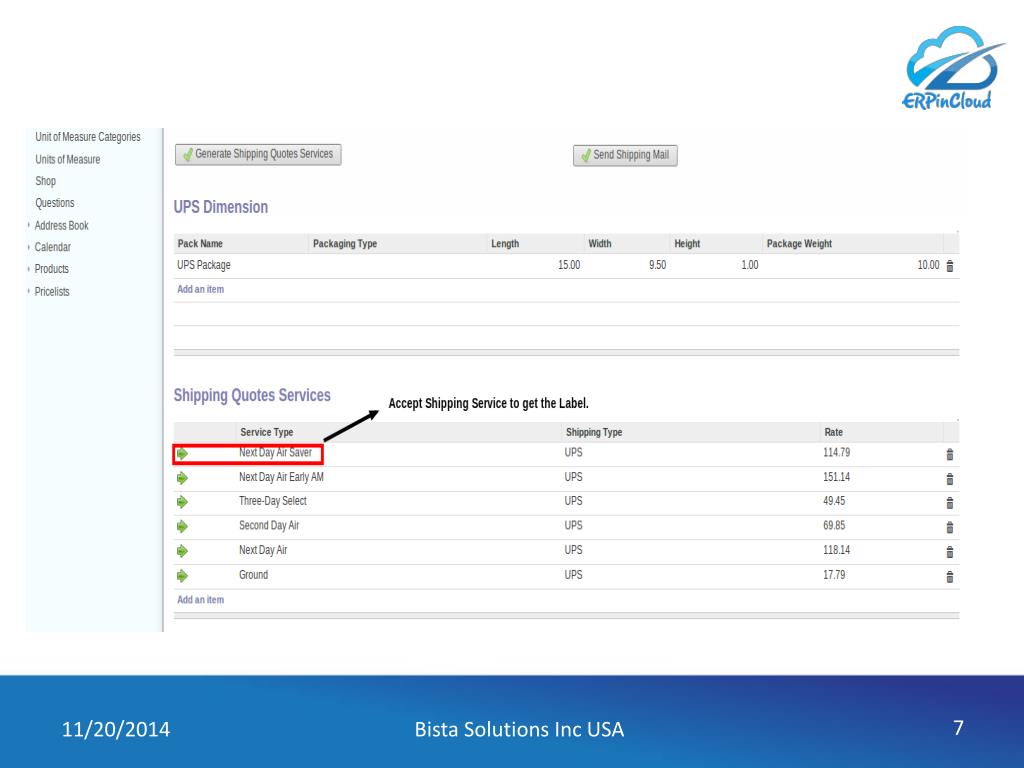
Task: Click the rate 49.45
Action: (x=834, y=501)
